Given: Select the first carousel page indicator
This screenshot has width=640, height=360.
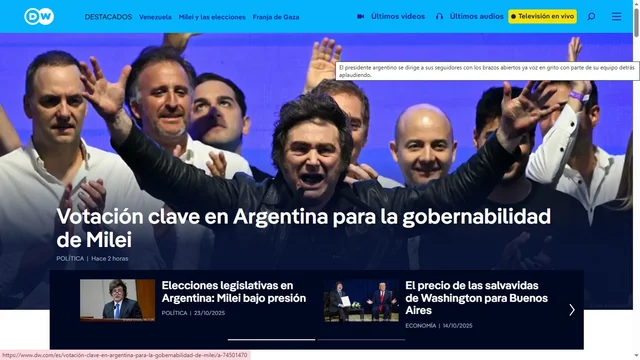Looking at the screenshot, I should coord(271,340).
